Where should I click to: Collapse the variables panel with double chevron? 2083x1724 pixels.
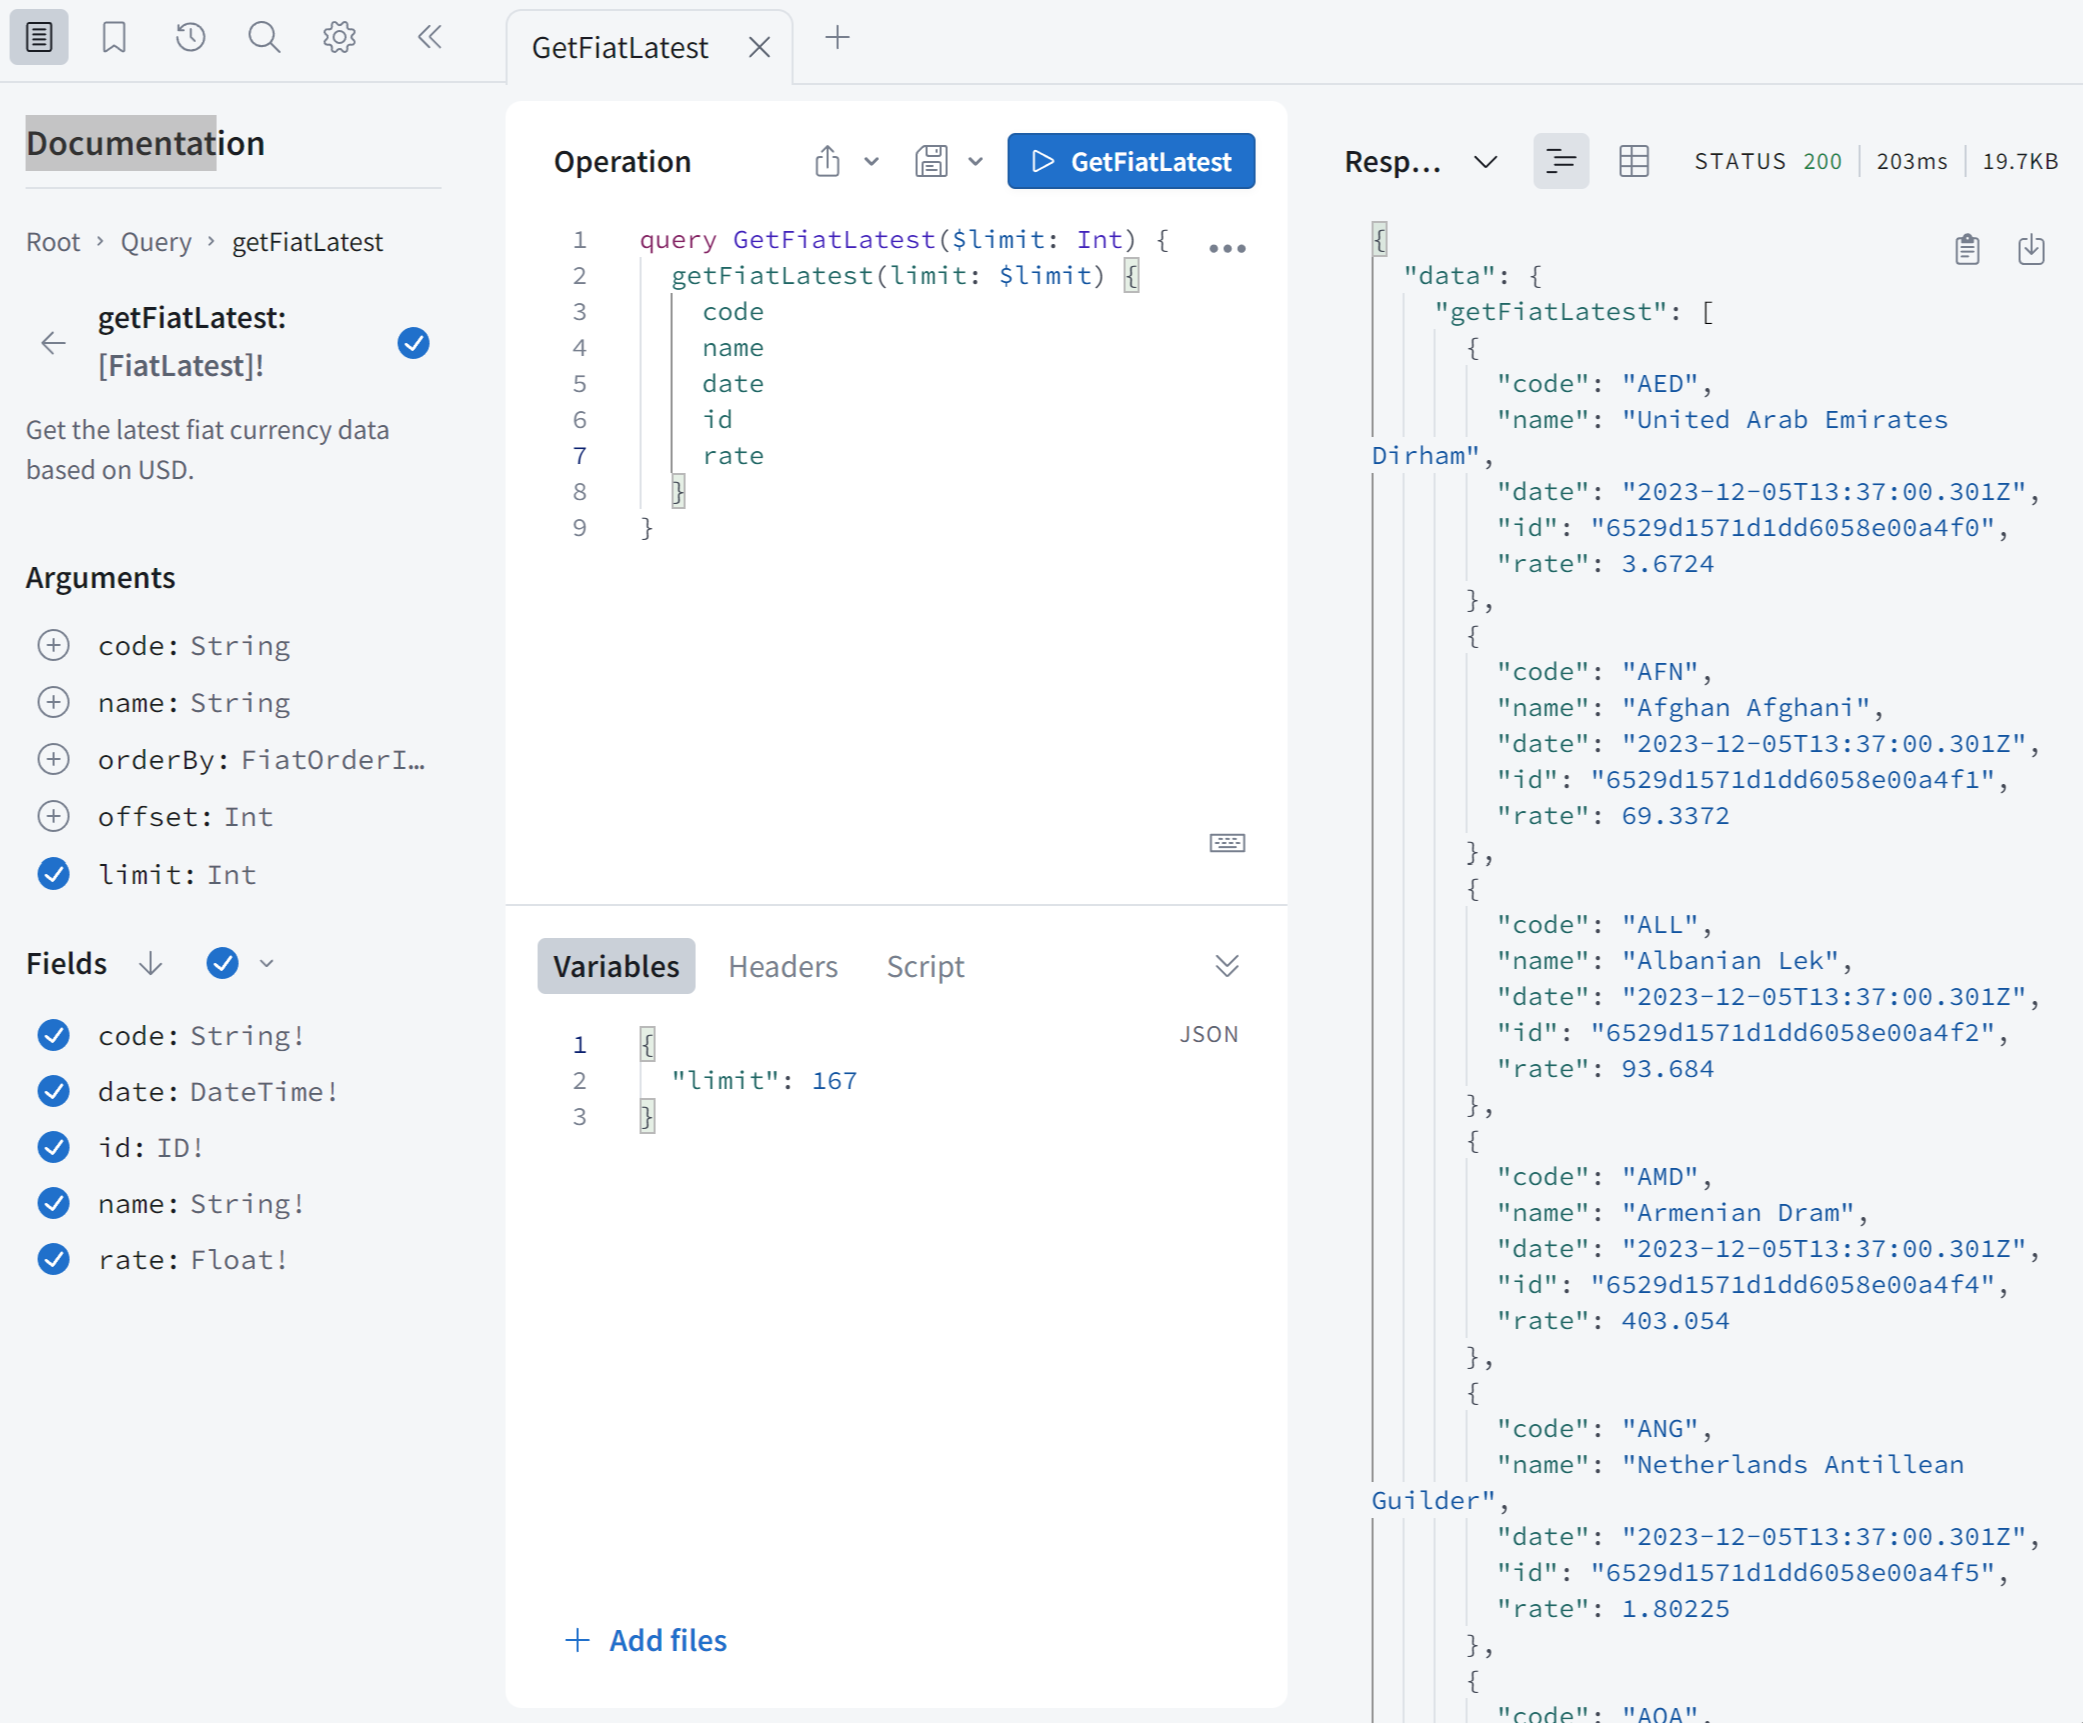click(x=1227, y=966)
